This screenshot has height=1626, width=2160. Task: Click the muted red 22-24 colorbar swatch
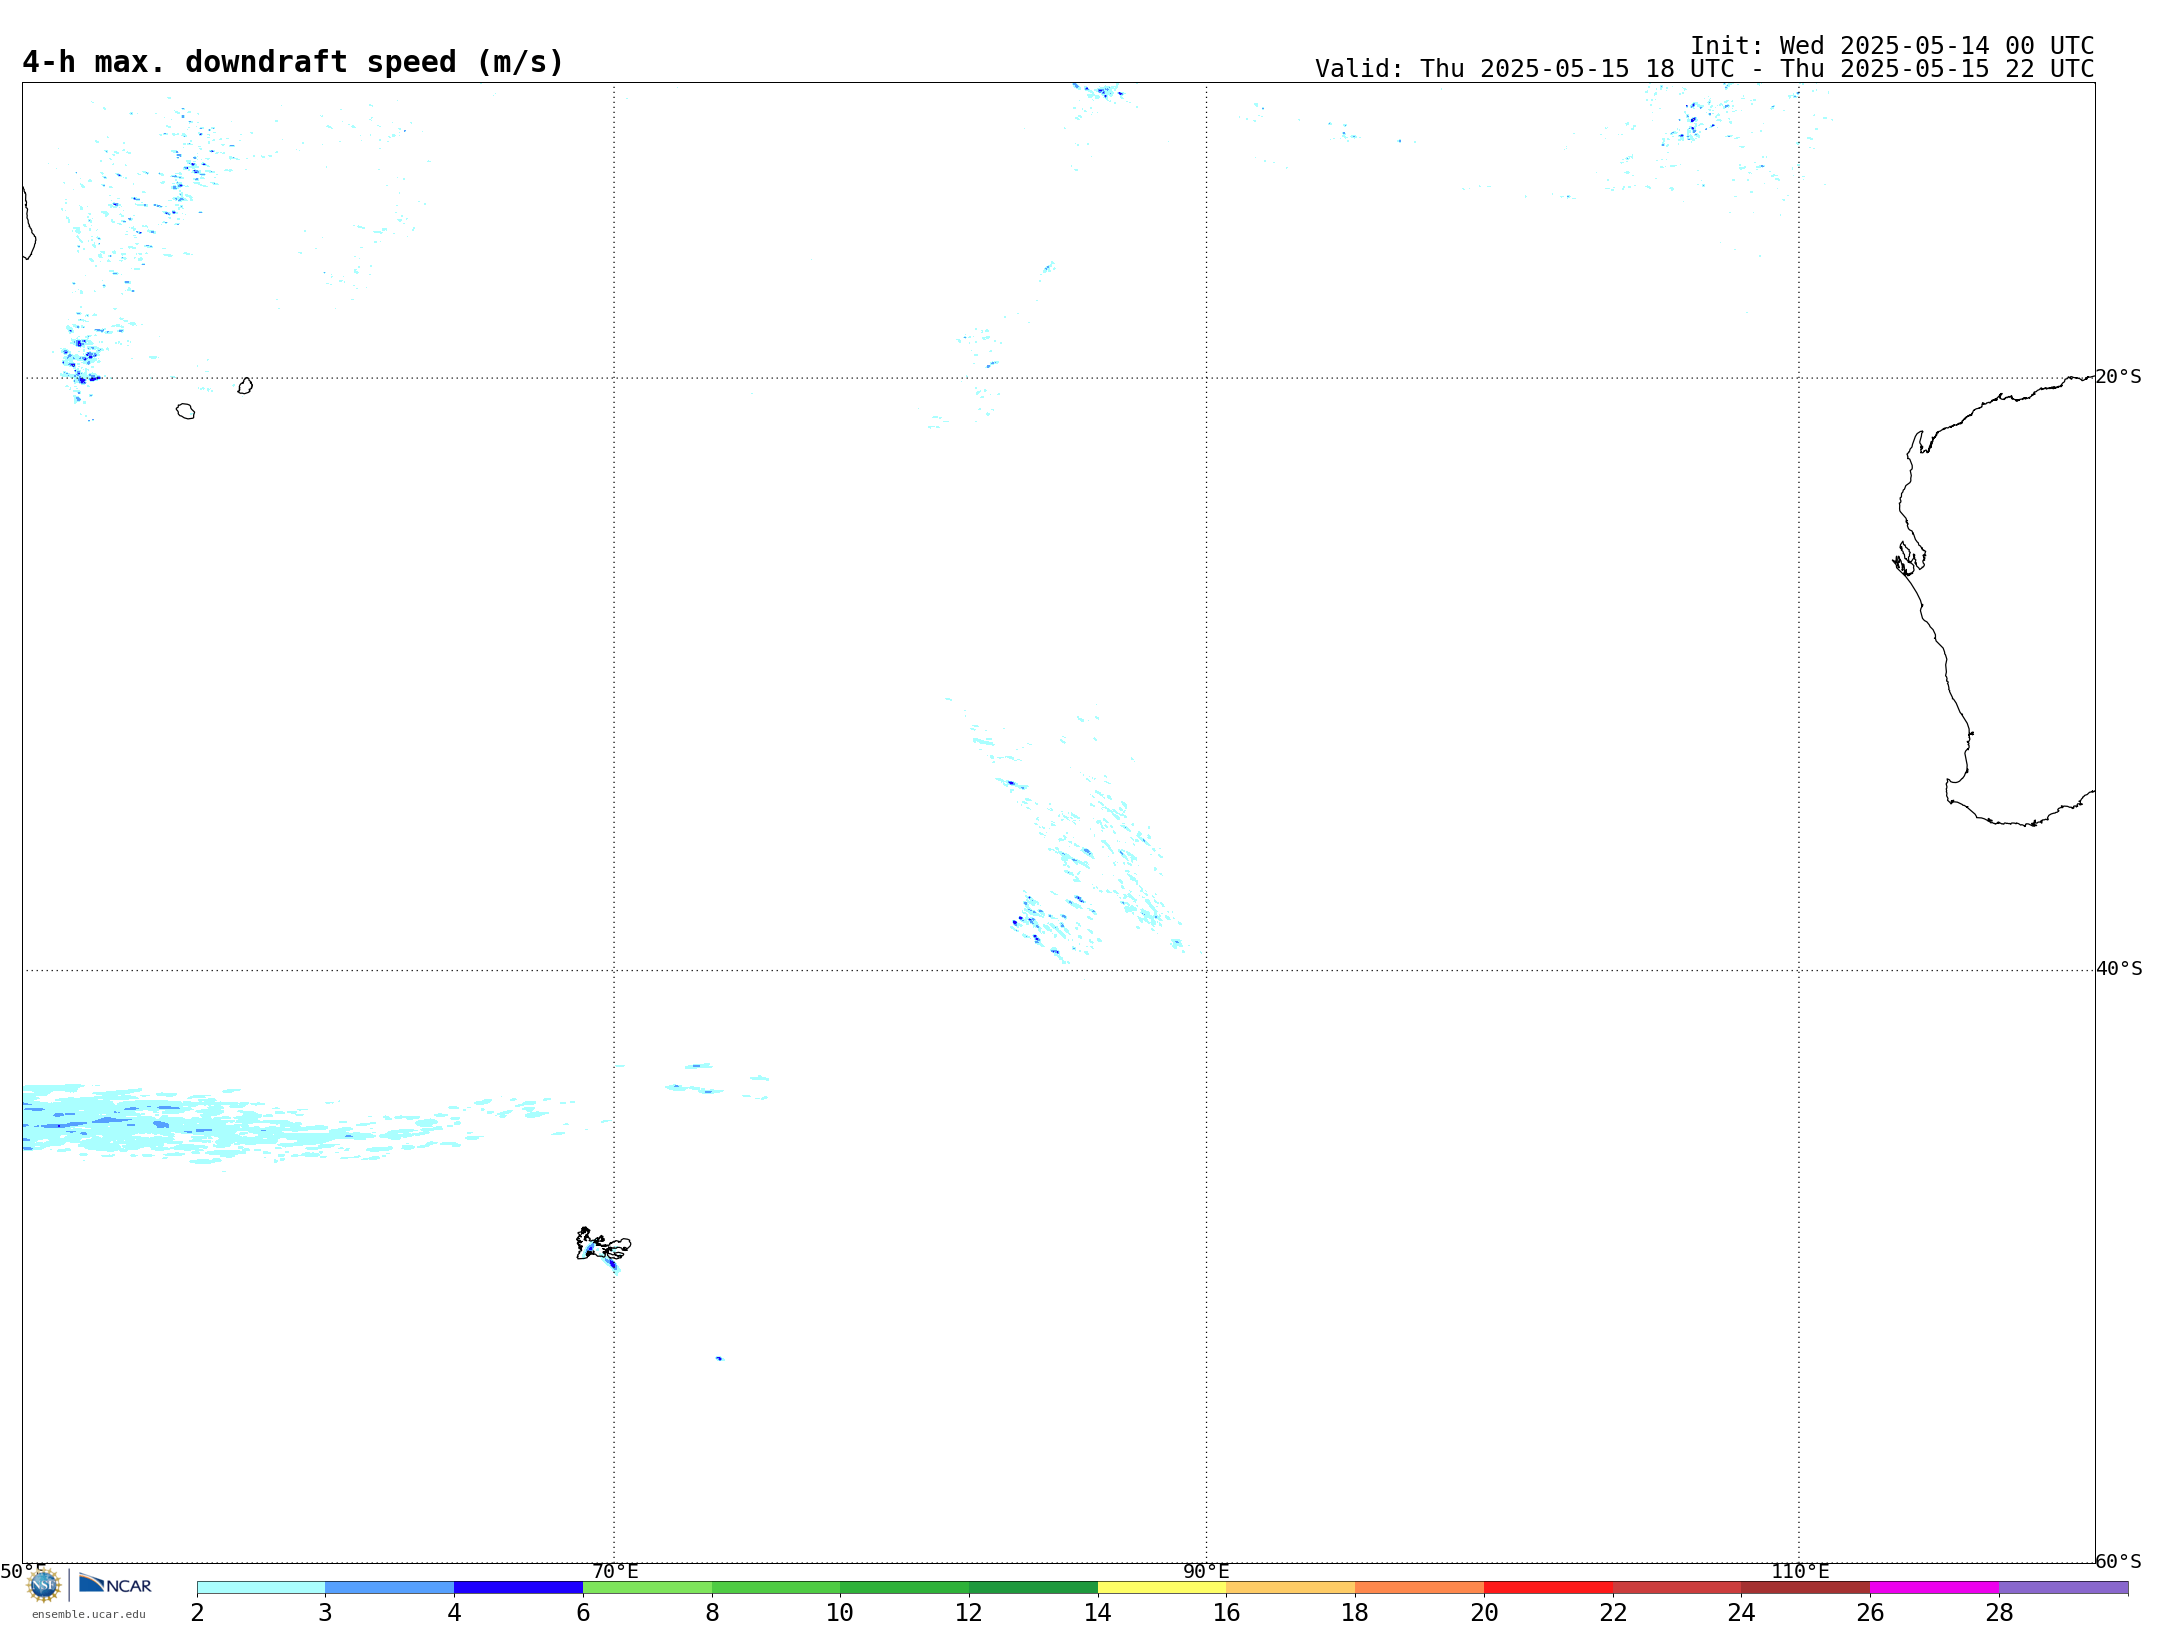1677,1588
